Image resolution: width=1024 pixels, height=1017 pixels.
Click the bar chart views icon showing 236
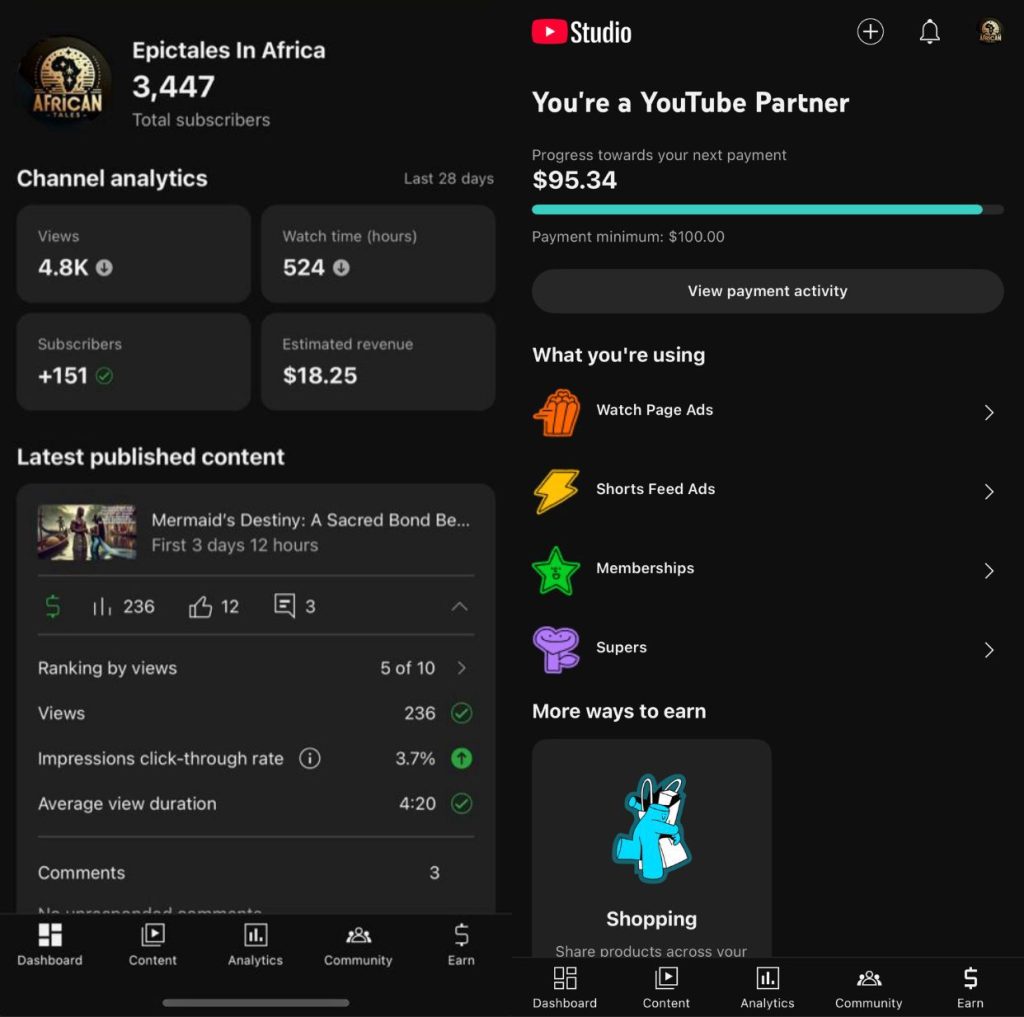(x=102, y=607)
